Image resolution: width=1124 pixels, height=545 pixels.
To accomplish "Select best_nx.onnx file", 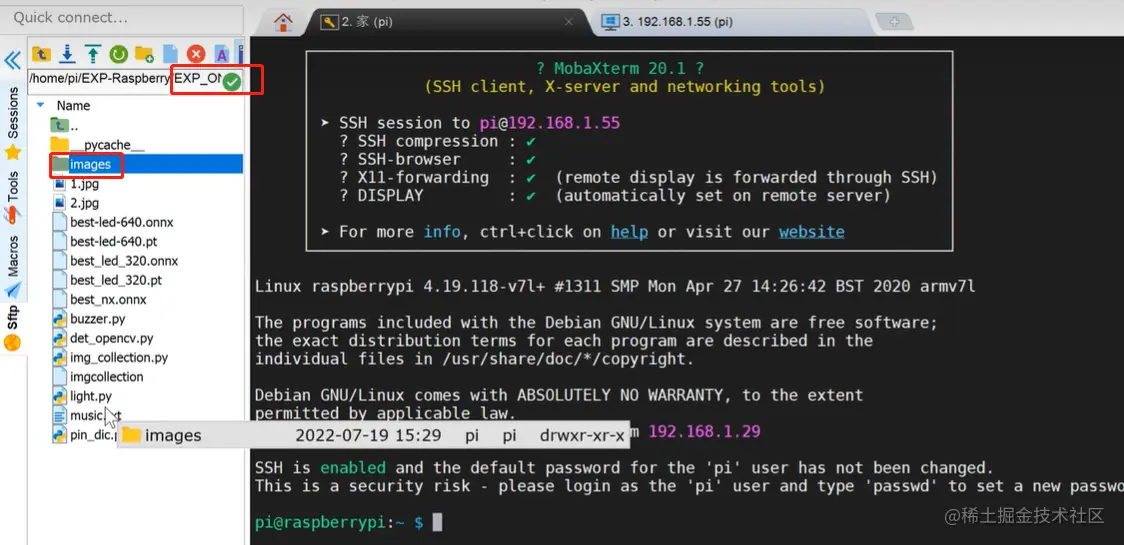I will coord(108,300).
